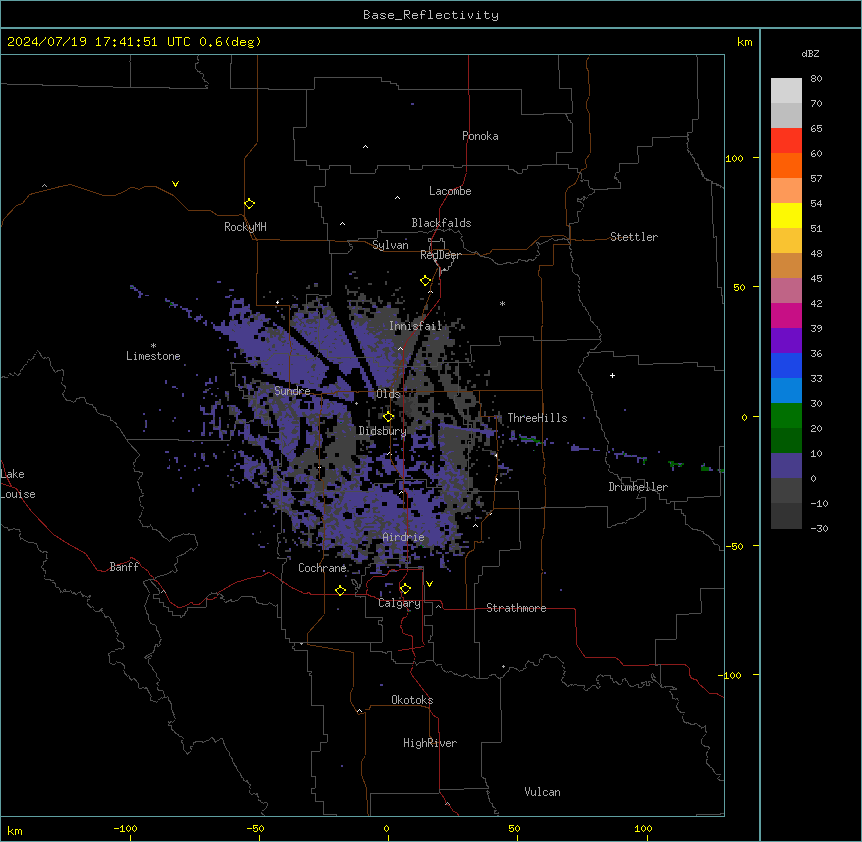Viewport: 862px width, 842px height.
Task: Click the yellow legend swatch near 54 dBZ
Action: tap(786, 215)
